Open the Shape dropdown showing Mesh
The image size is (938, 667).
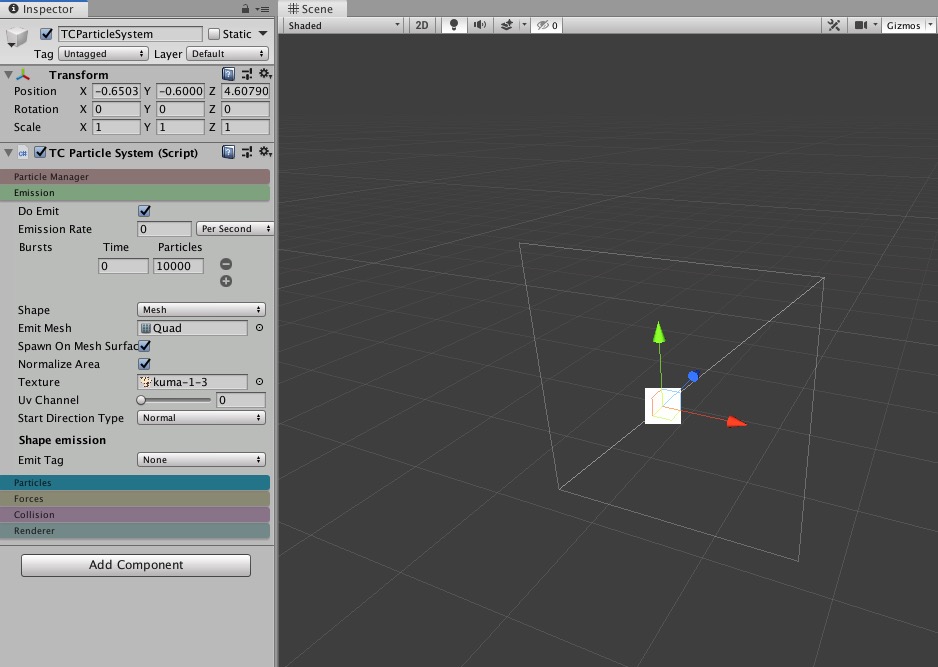[x=201, y=310]
